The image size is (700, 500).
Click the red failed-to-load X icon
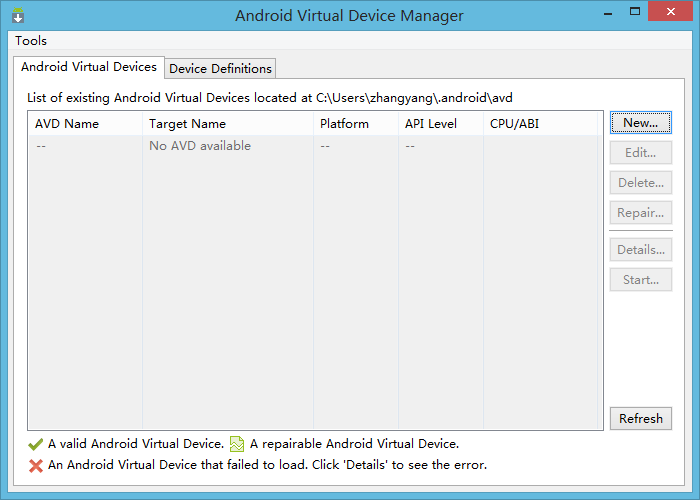[36, 465]
